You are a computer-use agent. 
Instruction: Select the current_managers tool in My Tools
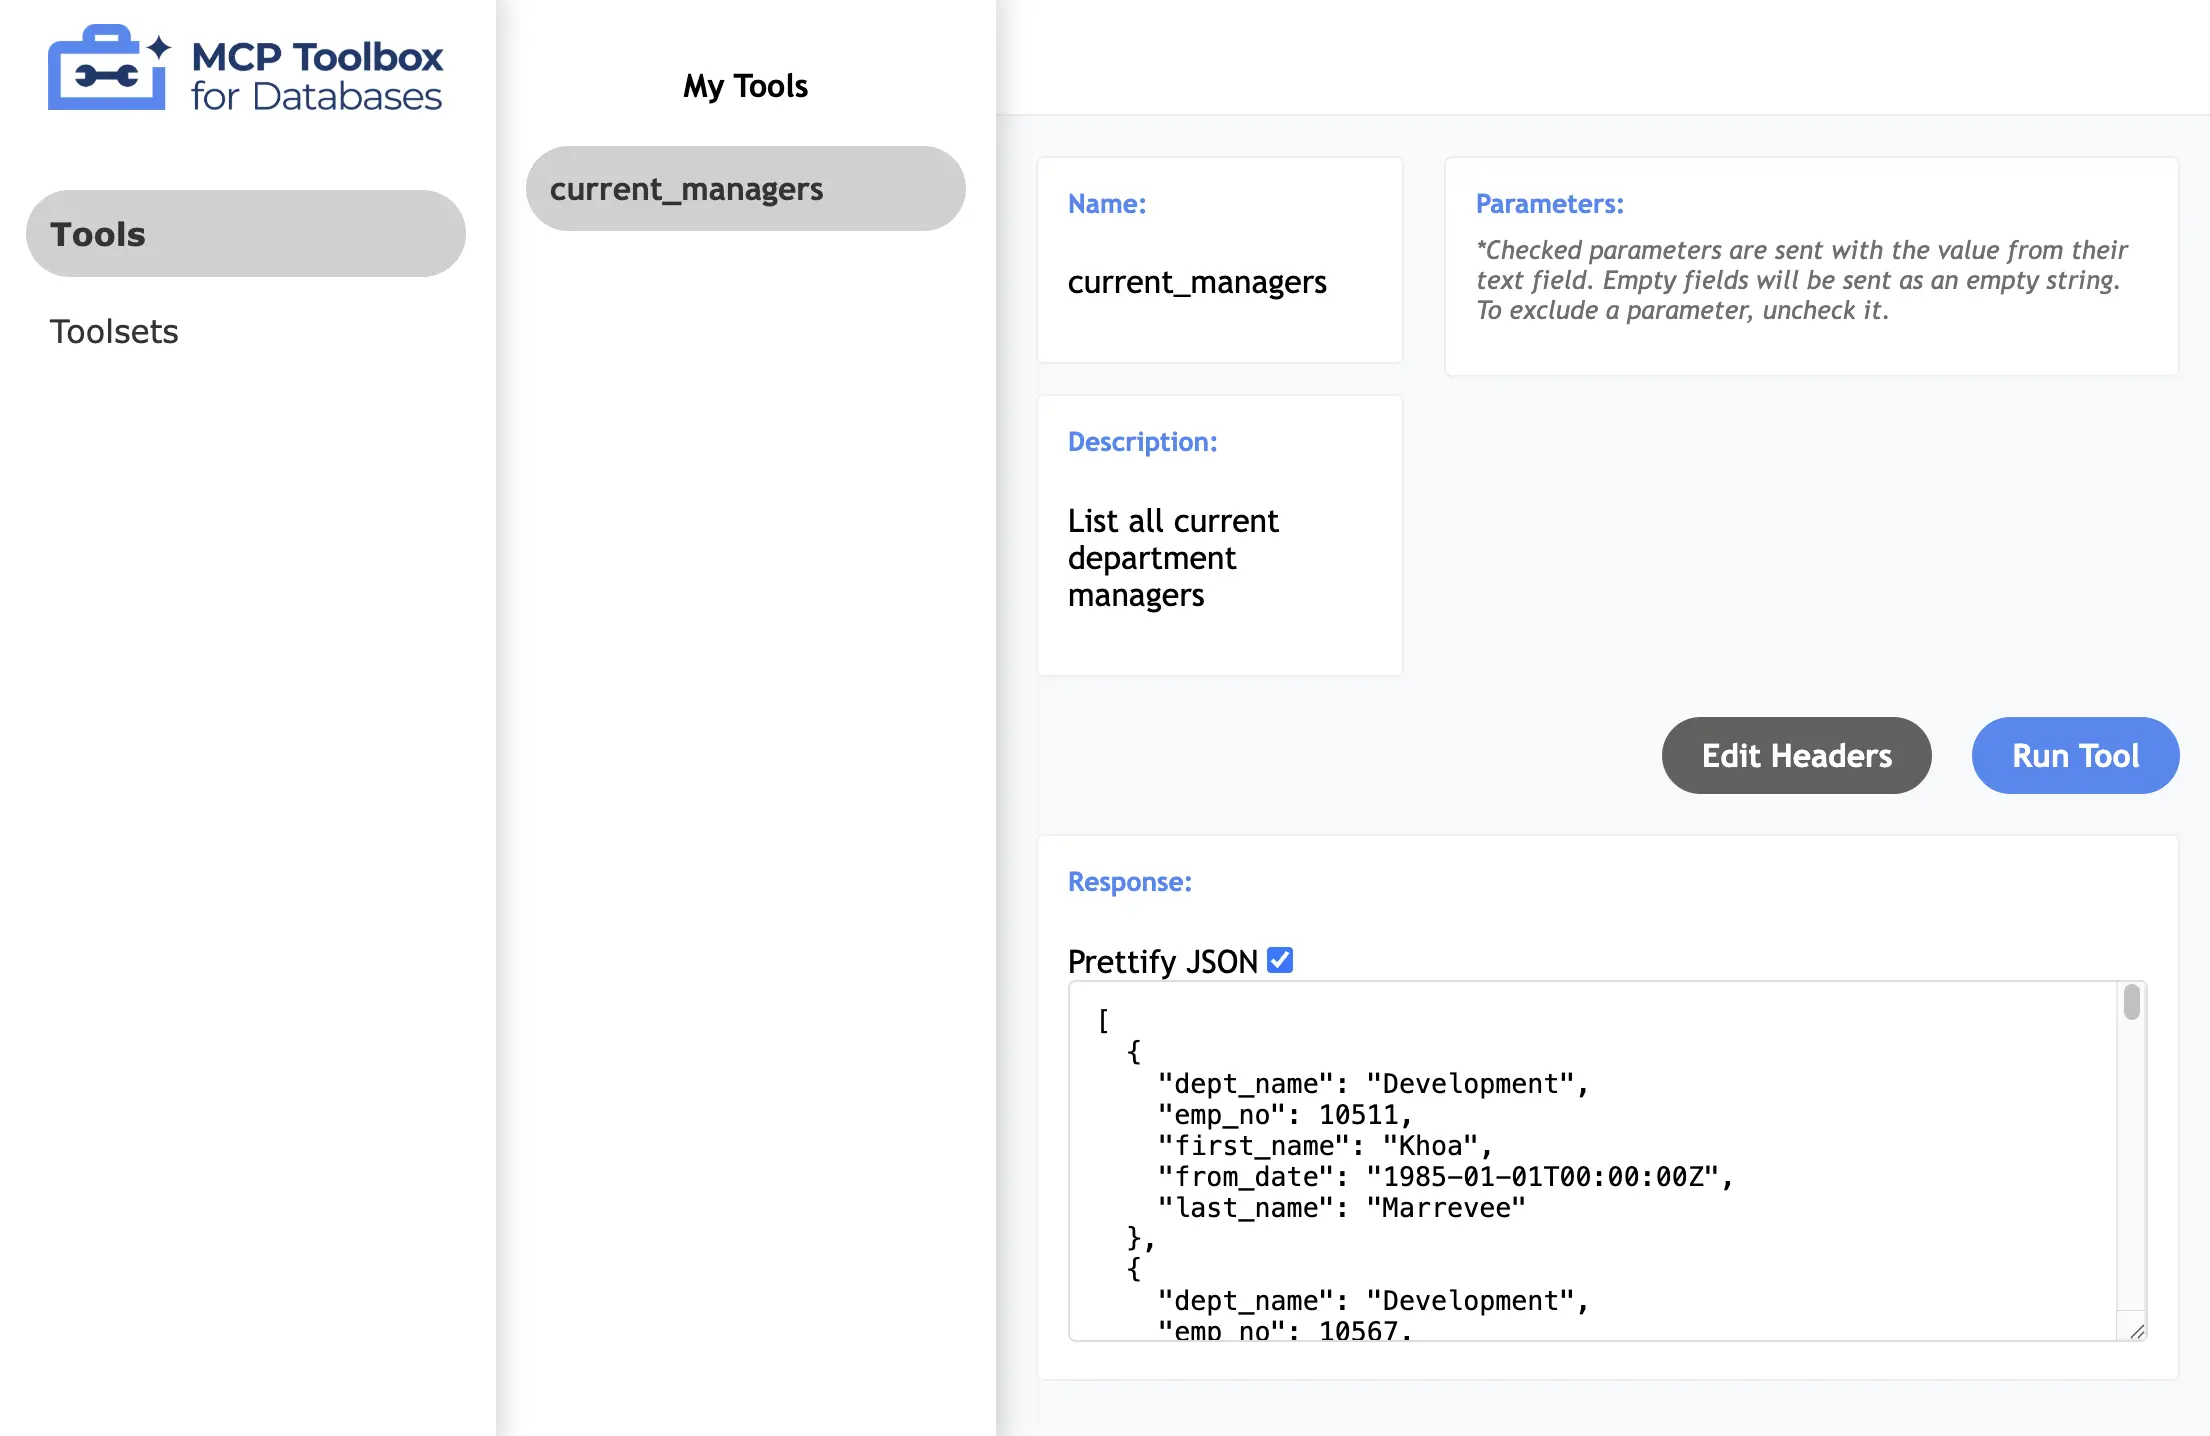(745, 189)
